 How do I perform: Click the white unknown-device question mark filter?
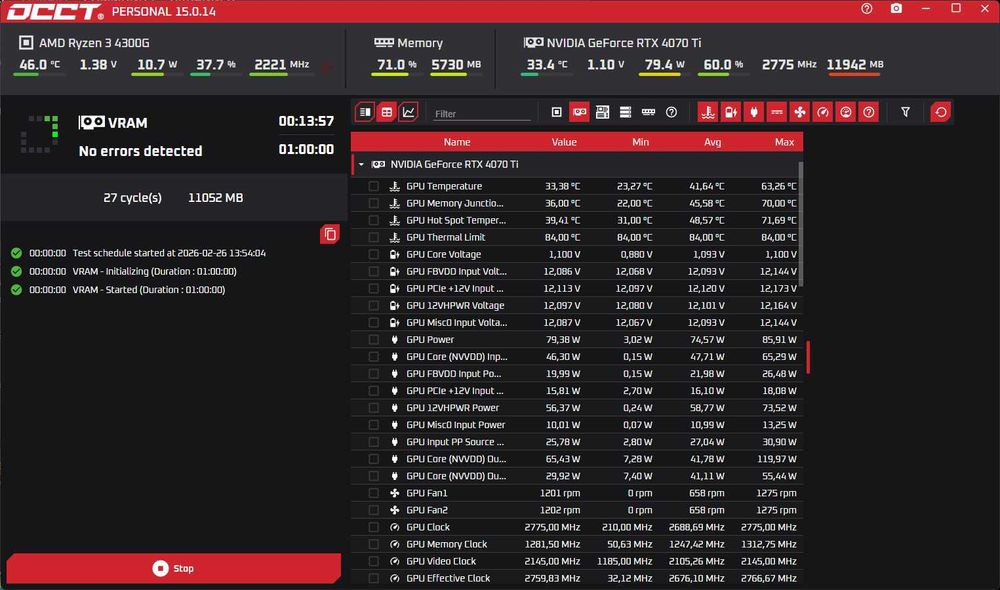(x=671, y=112)
